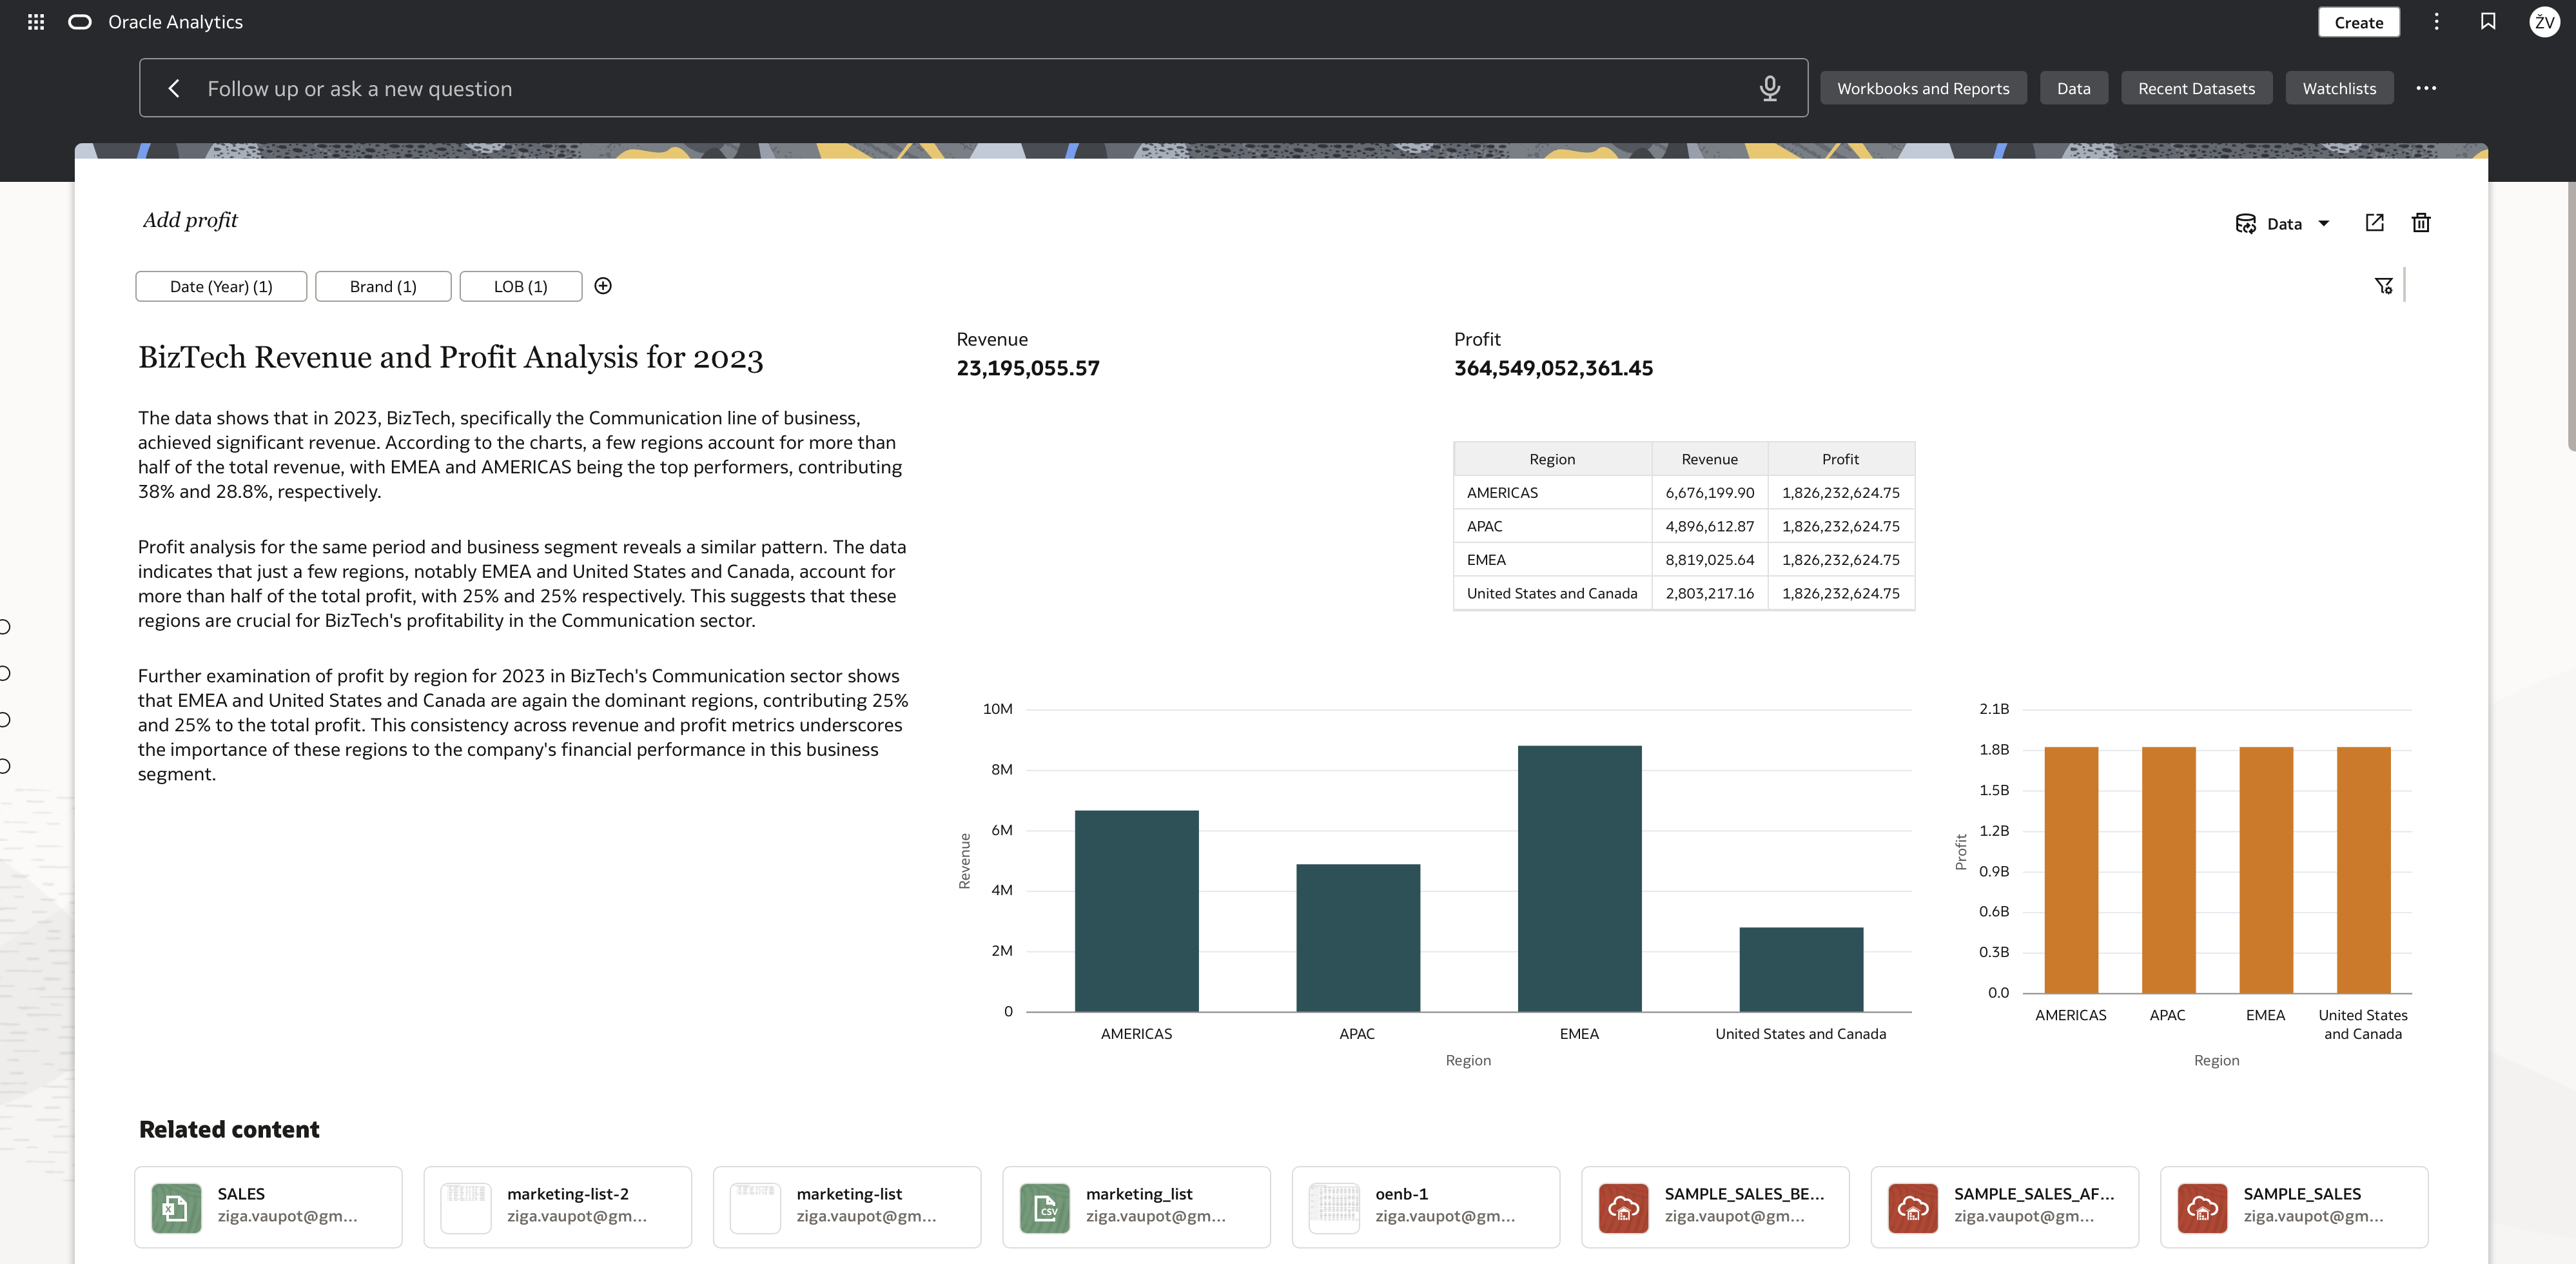Select Watchlists category

point(2339,88)
